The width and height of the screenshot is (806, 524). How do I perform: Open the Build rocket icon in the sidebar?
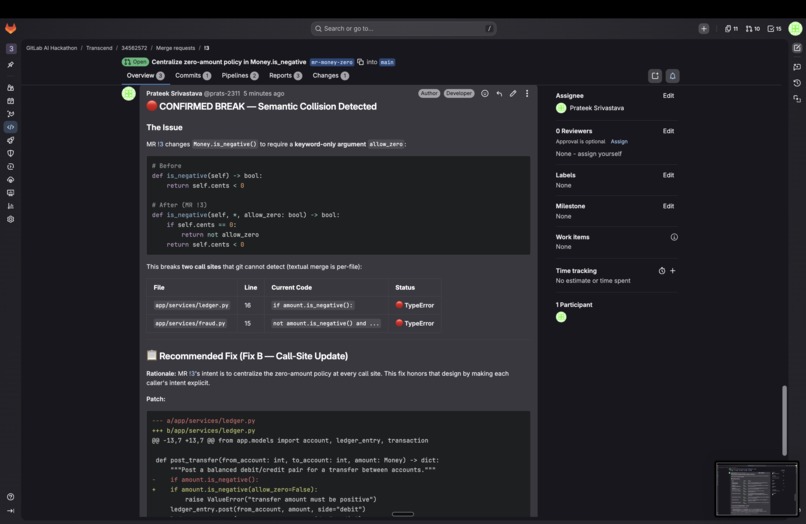(10, 140)
